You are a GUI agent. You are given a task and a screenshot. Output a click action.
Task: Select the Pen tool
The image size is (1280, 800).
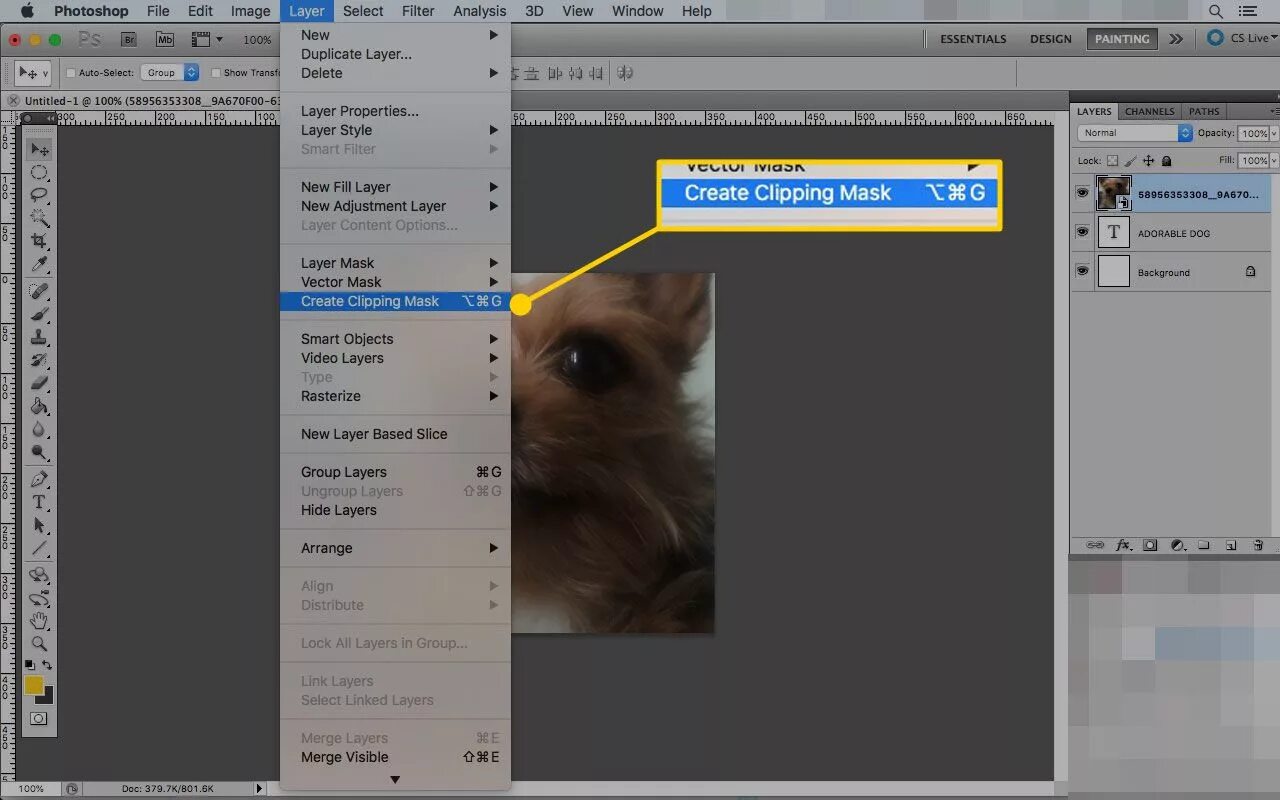click(x=39, y=479)
